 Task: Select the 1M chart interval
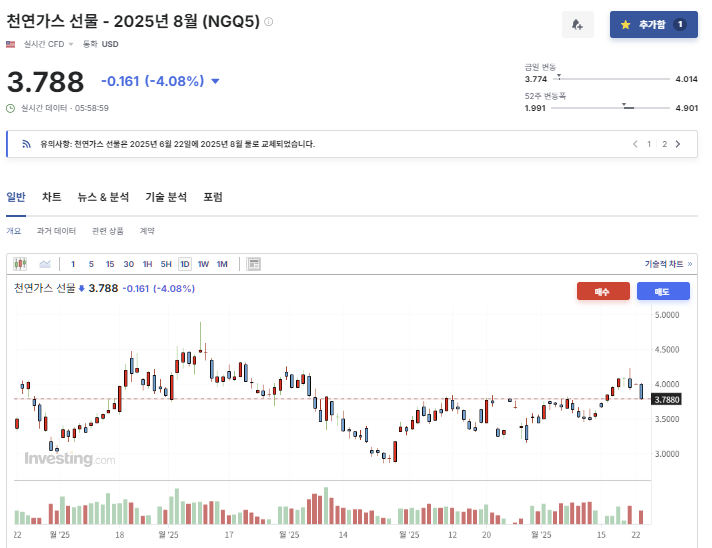222,264
